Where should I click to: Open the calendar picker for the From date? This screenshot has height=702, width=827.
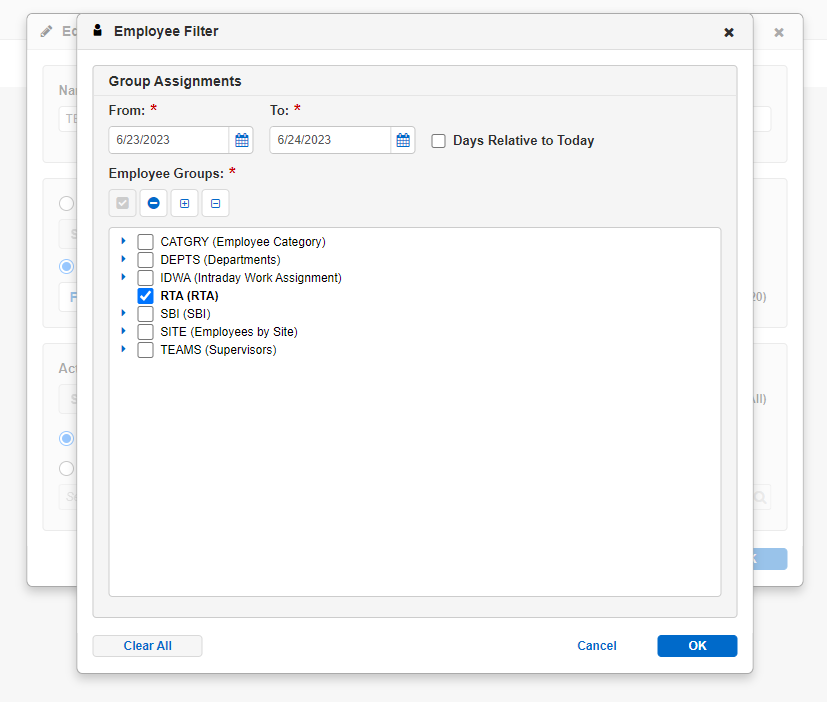pyautogui.click(x=241, y=140)
